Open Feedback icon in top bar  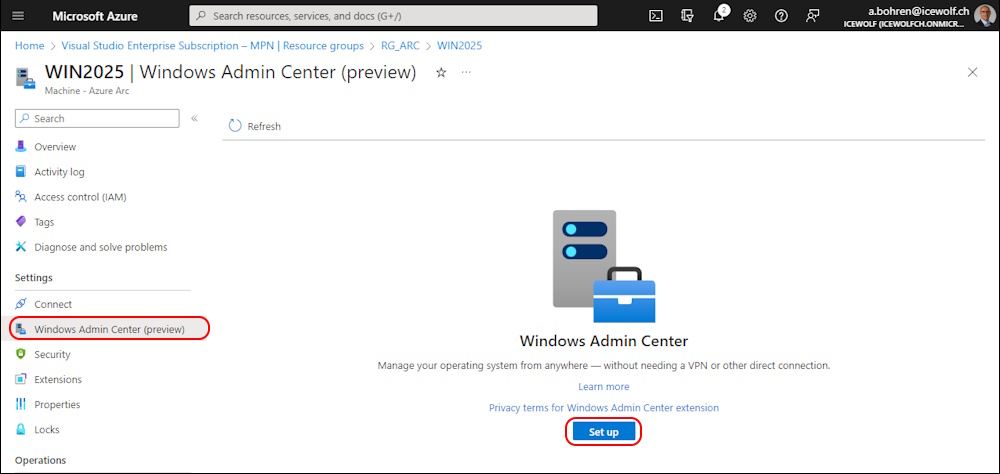tap(812, 16)
